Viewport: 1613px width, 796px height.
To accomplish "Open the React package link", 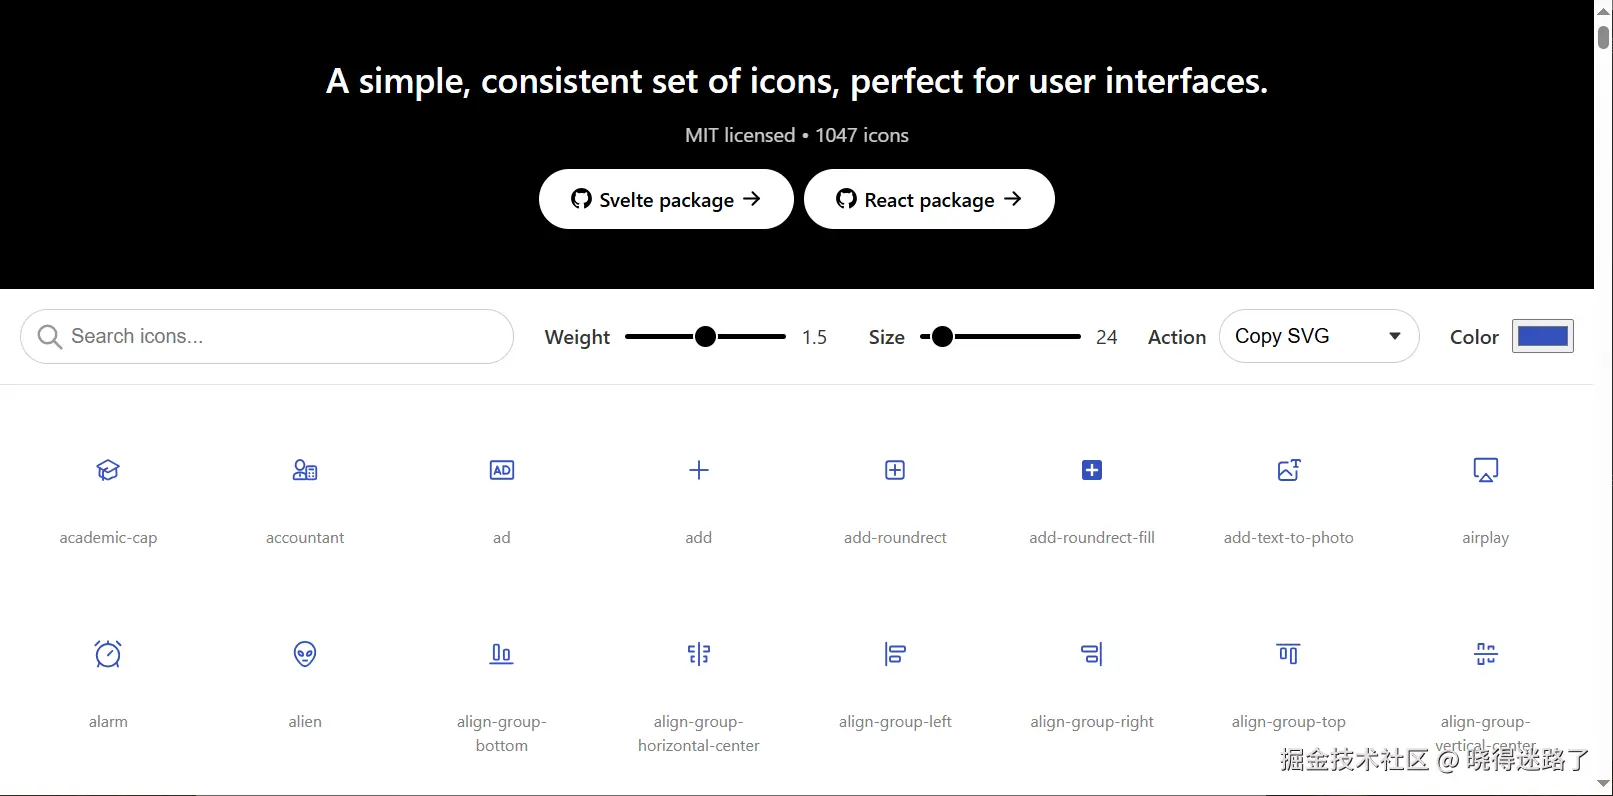I will 929,199.
